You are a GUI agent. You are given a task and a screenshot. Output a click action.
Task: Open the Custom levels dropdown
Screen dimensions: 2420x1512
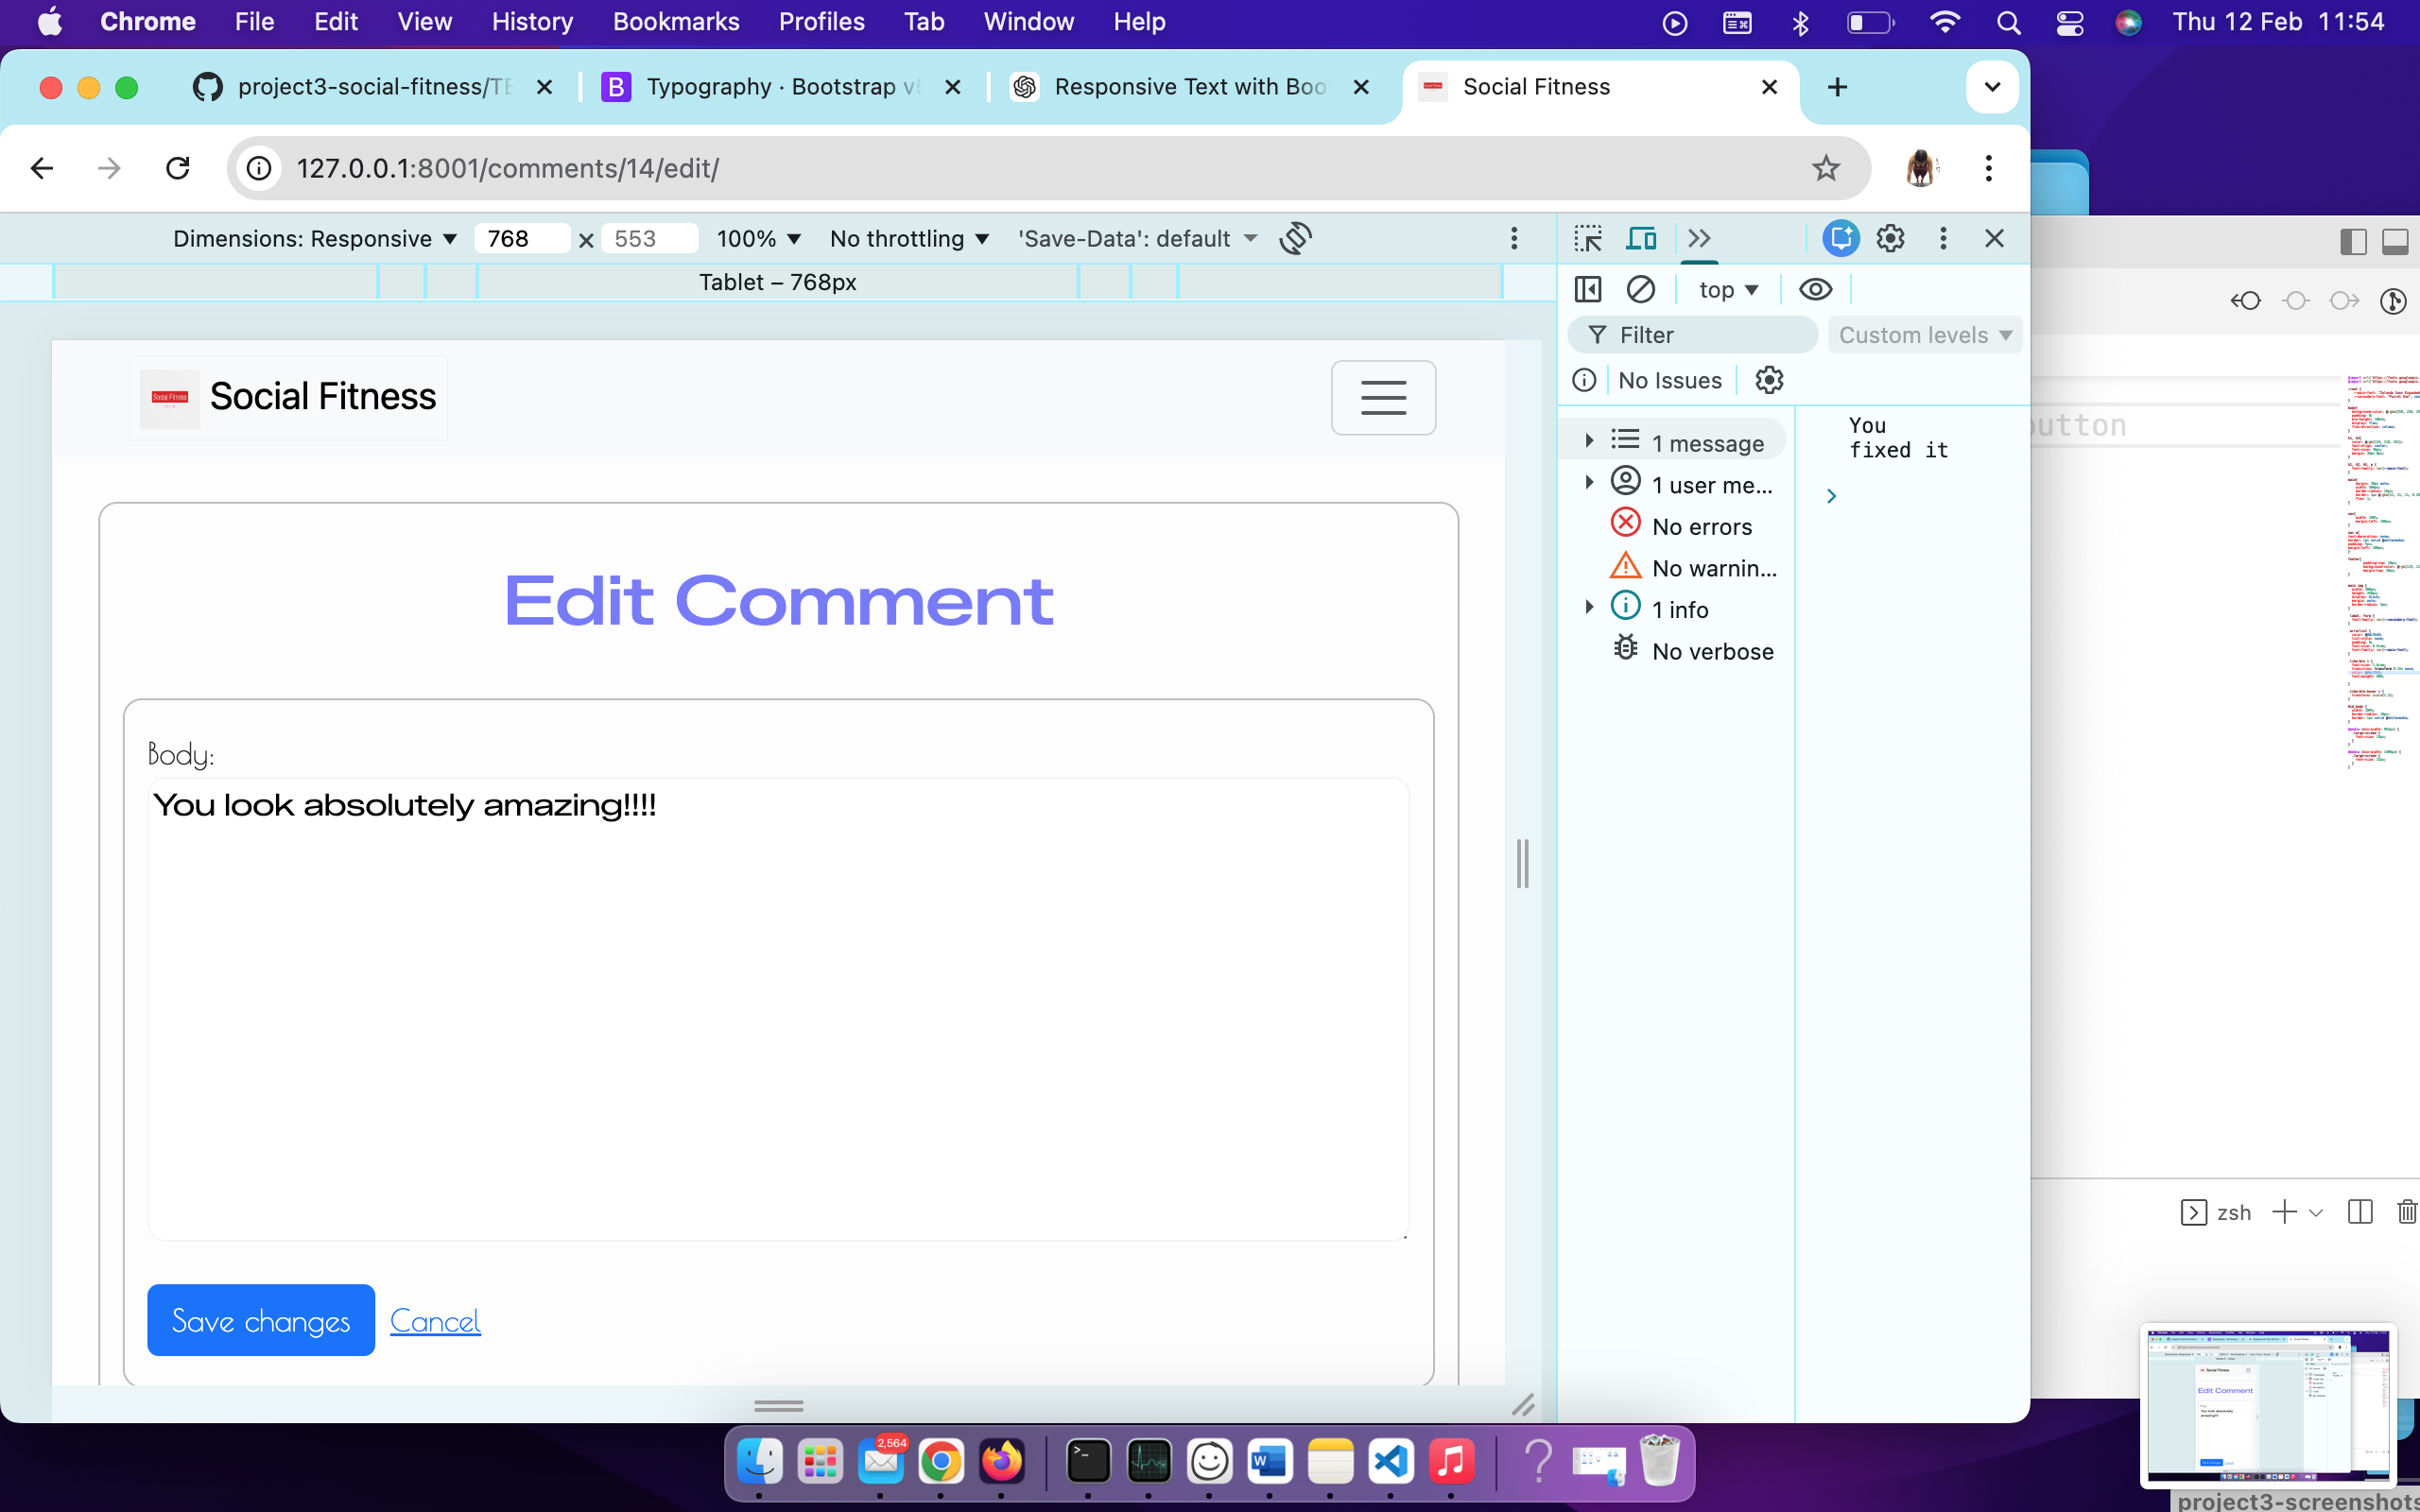1924,334
